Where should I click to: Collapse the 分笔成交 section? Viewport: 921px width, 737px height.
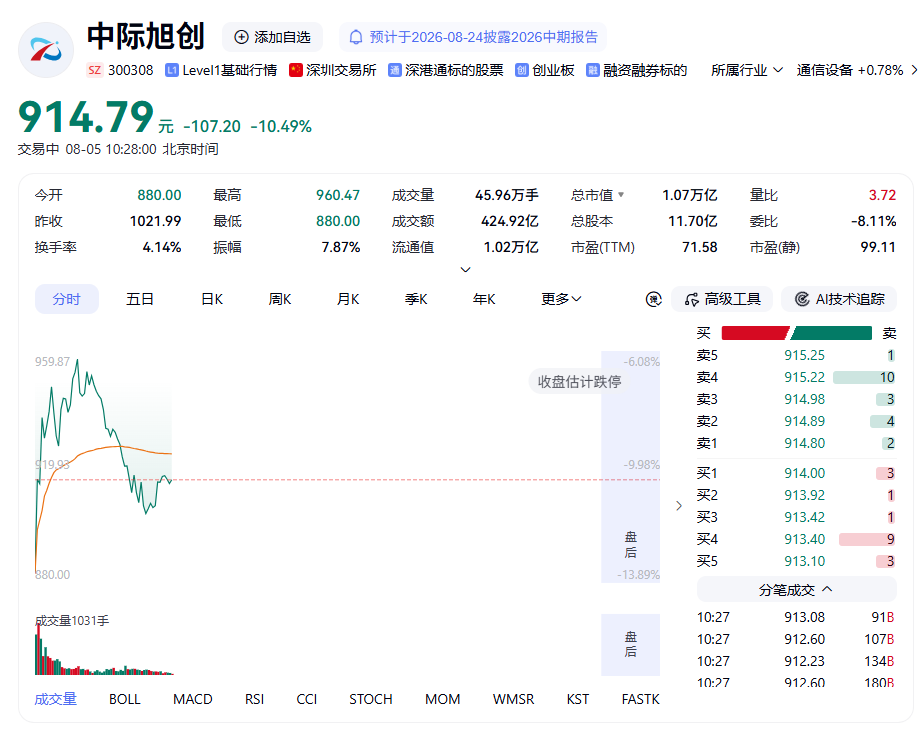(796, 590)
